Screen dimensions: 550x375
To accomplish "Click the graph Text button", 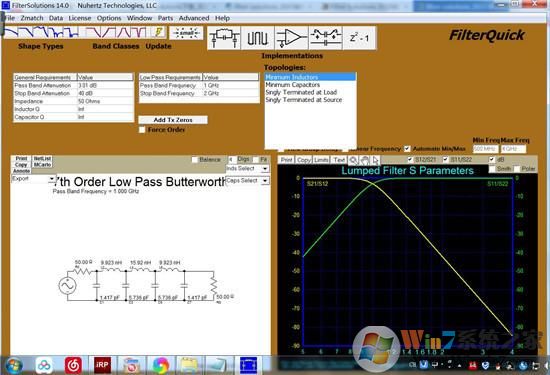I will pyautogui.click(x=339, y=160).
